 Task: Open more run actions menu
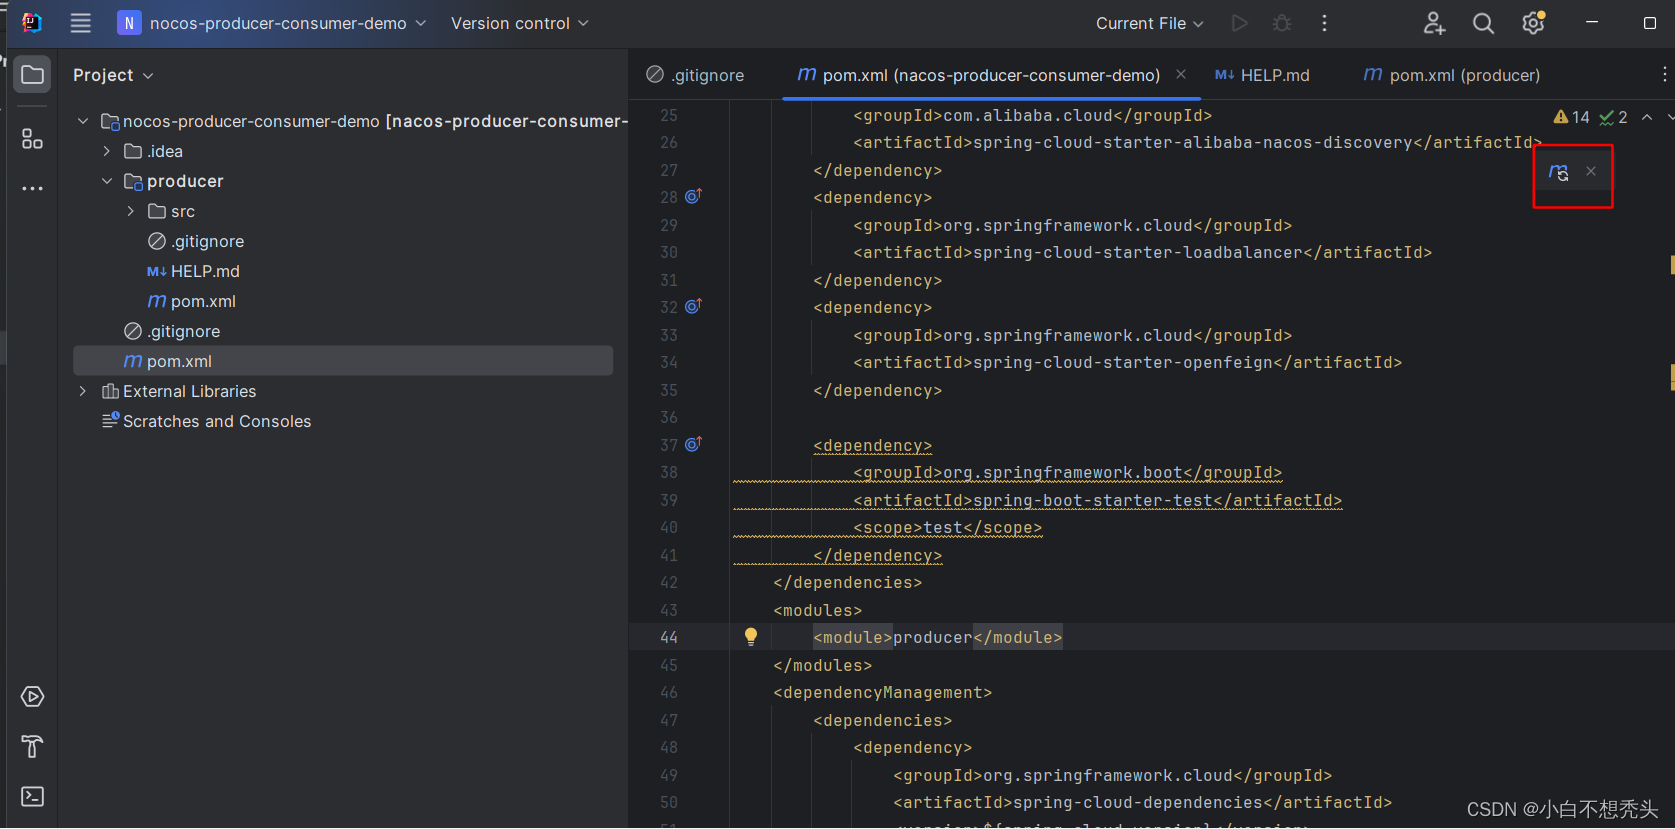tap(1324, 23)
